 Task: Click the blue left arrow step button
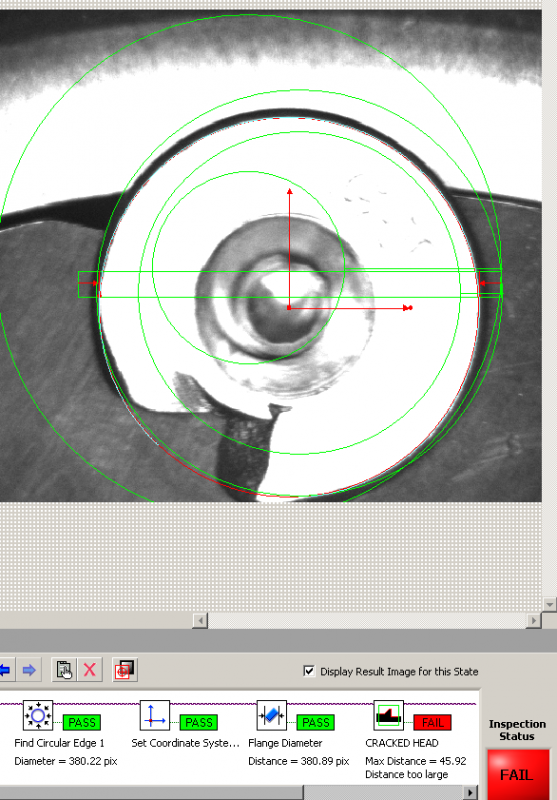coord(5,669)
